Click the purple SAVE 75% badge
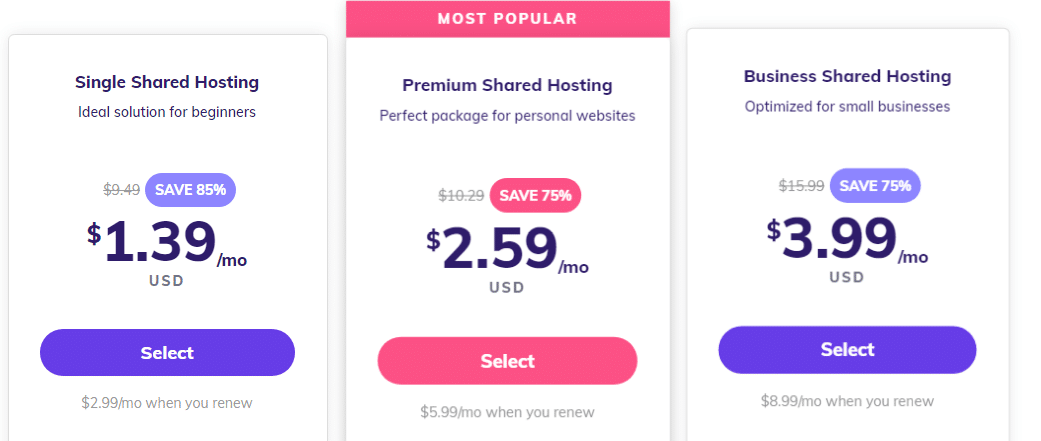 875,186
